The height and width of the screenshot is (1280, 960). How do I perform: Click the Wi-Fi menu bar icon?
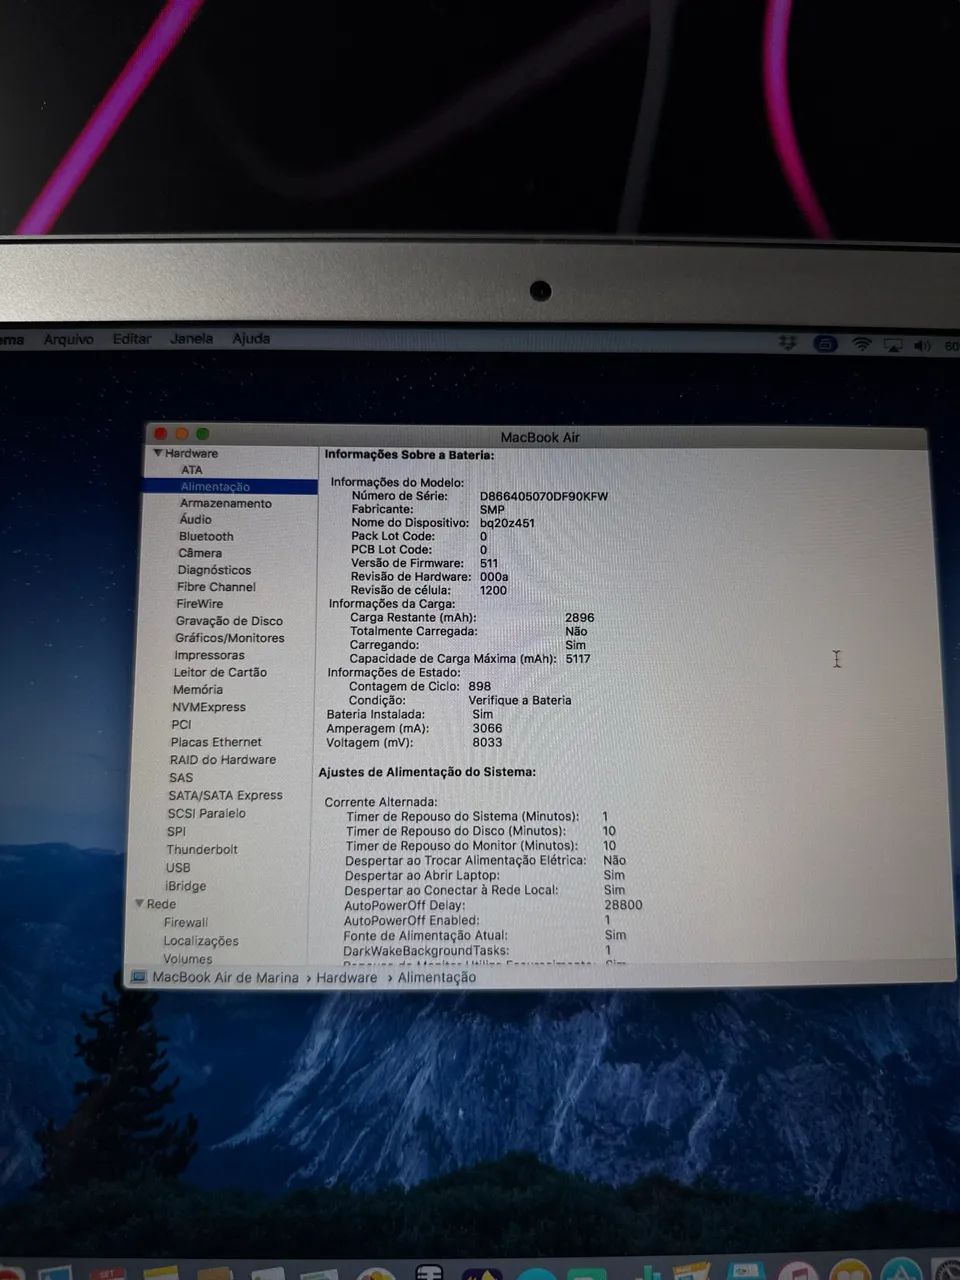click(861, 345)
